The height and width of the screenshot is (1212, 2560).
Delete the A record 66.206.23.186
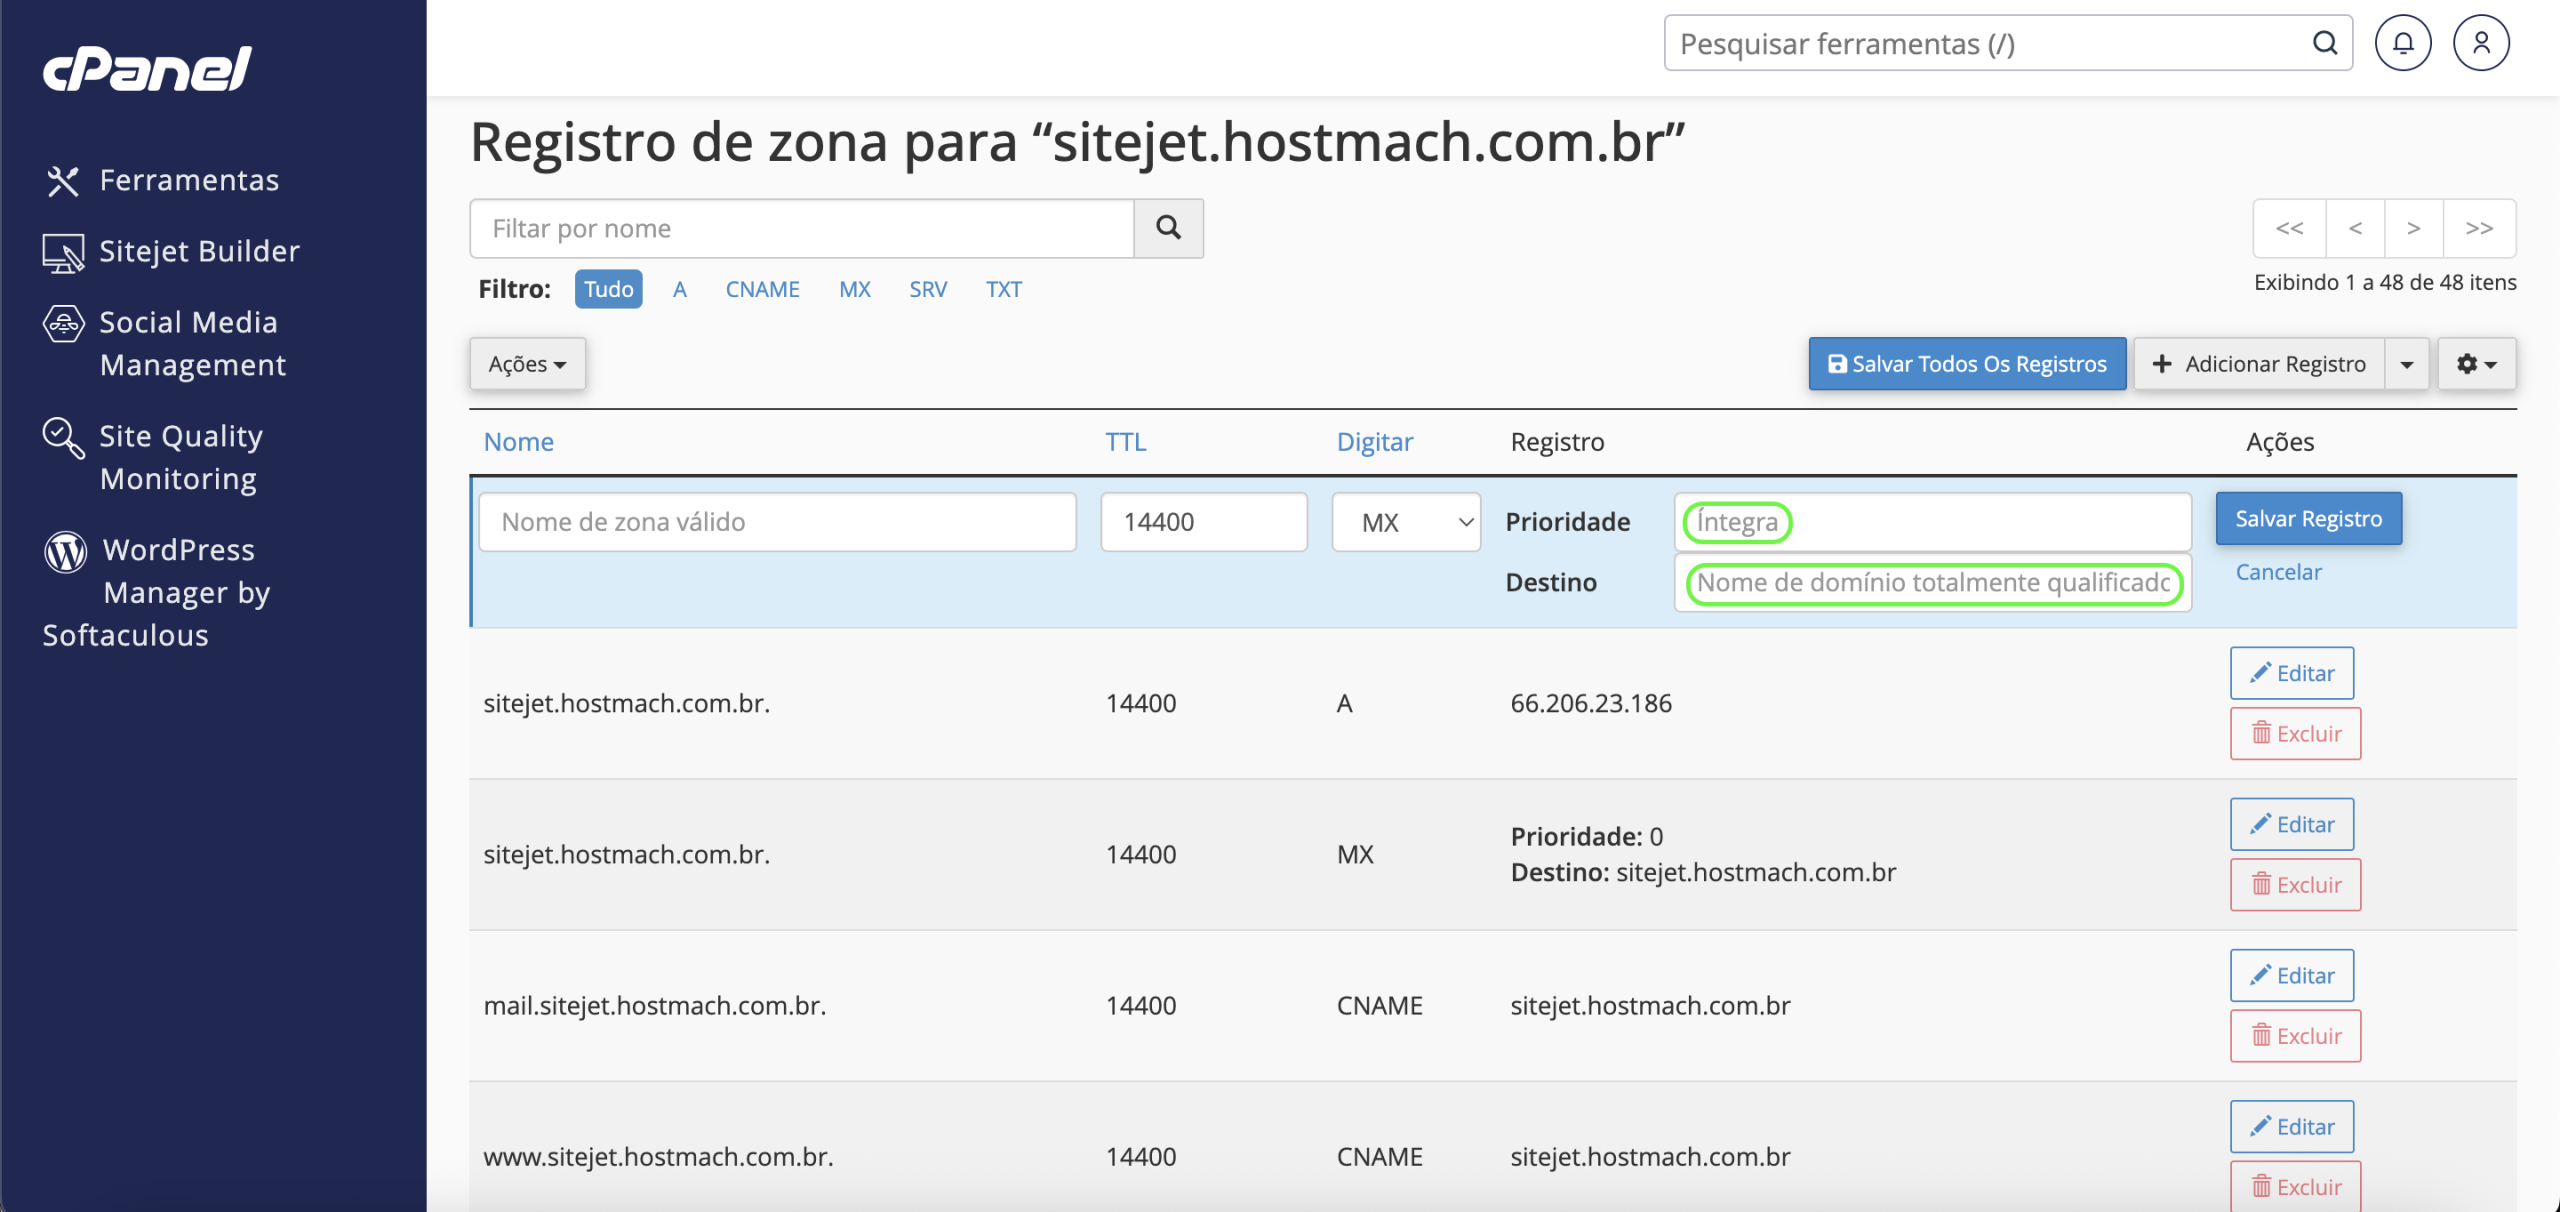(2295, 734)
